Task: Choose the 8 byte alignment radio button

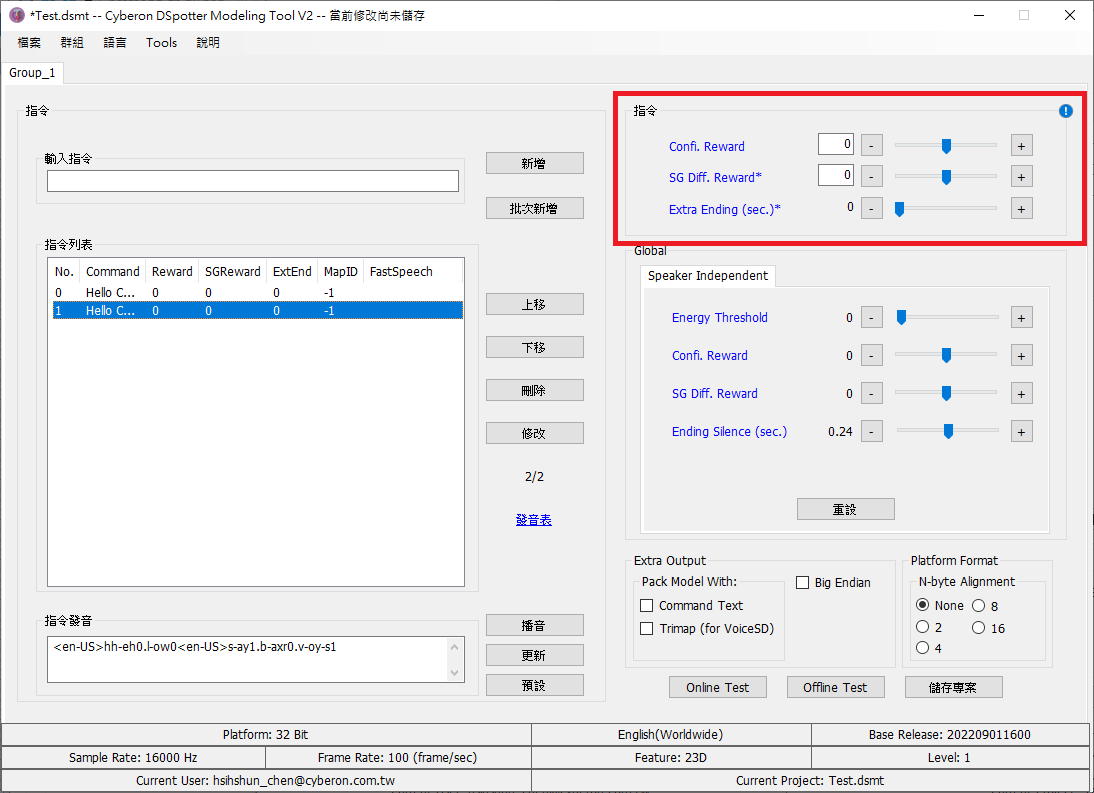Action: pos(979,606)
